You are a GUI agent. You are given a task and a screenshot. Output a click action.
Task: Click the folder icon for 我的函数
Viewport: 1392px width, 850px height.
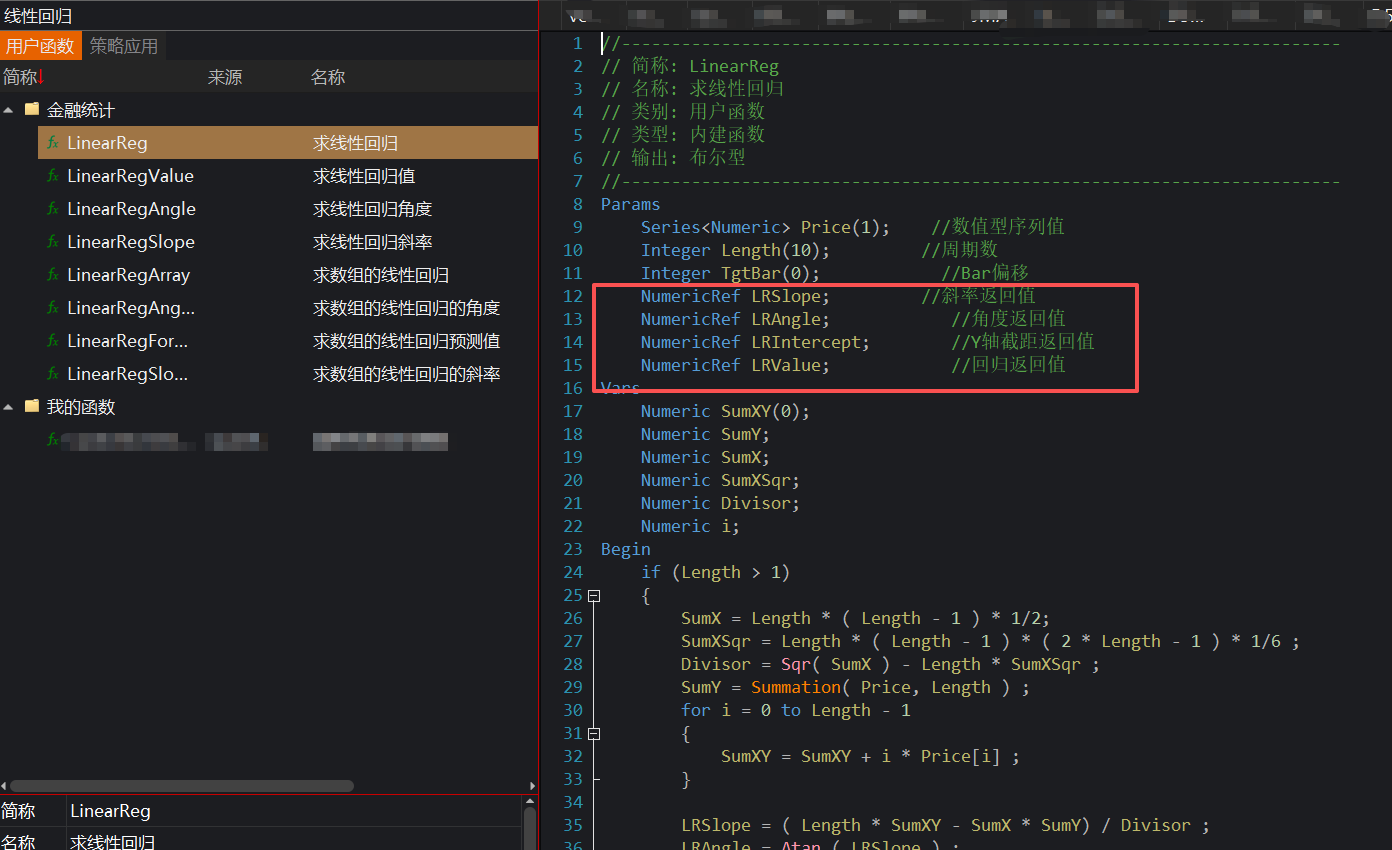tap(32, 407)
